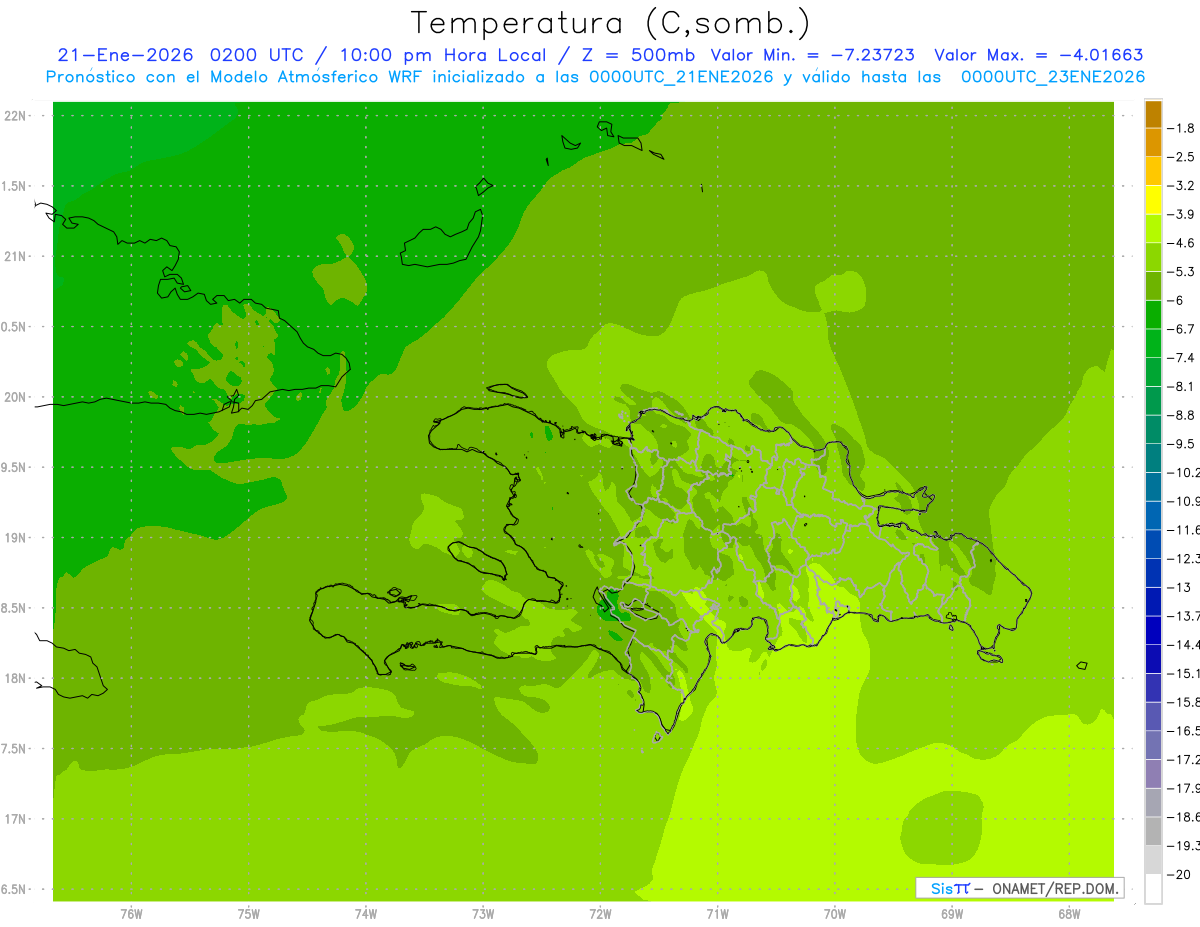
Task: Click the "-20" colorbar value
Action: (x=1181, y=874)
